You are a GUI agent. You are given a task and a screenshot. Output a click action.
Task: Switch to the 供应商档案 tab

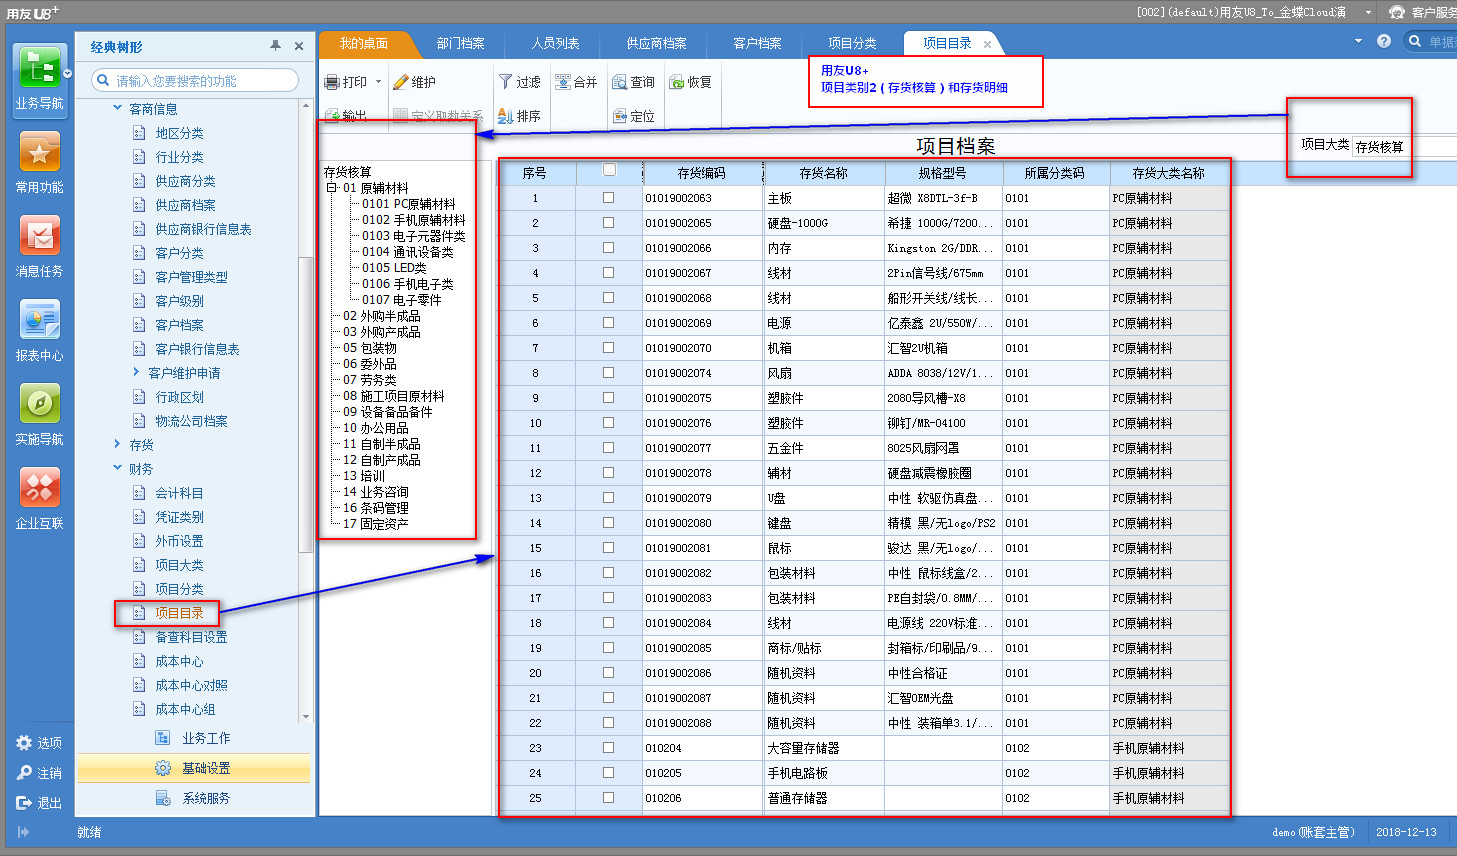(656, 43)
